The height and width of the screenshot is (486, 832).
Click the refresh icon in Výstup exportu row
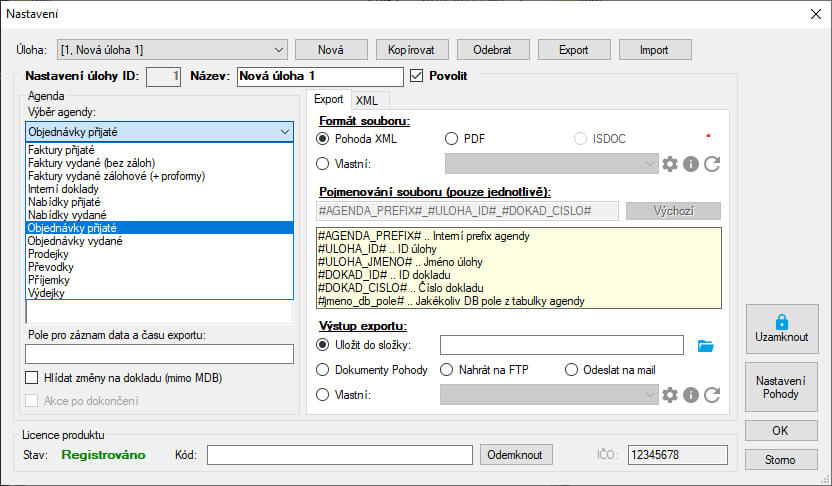pos(712,395)
